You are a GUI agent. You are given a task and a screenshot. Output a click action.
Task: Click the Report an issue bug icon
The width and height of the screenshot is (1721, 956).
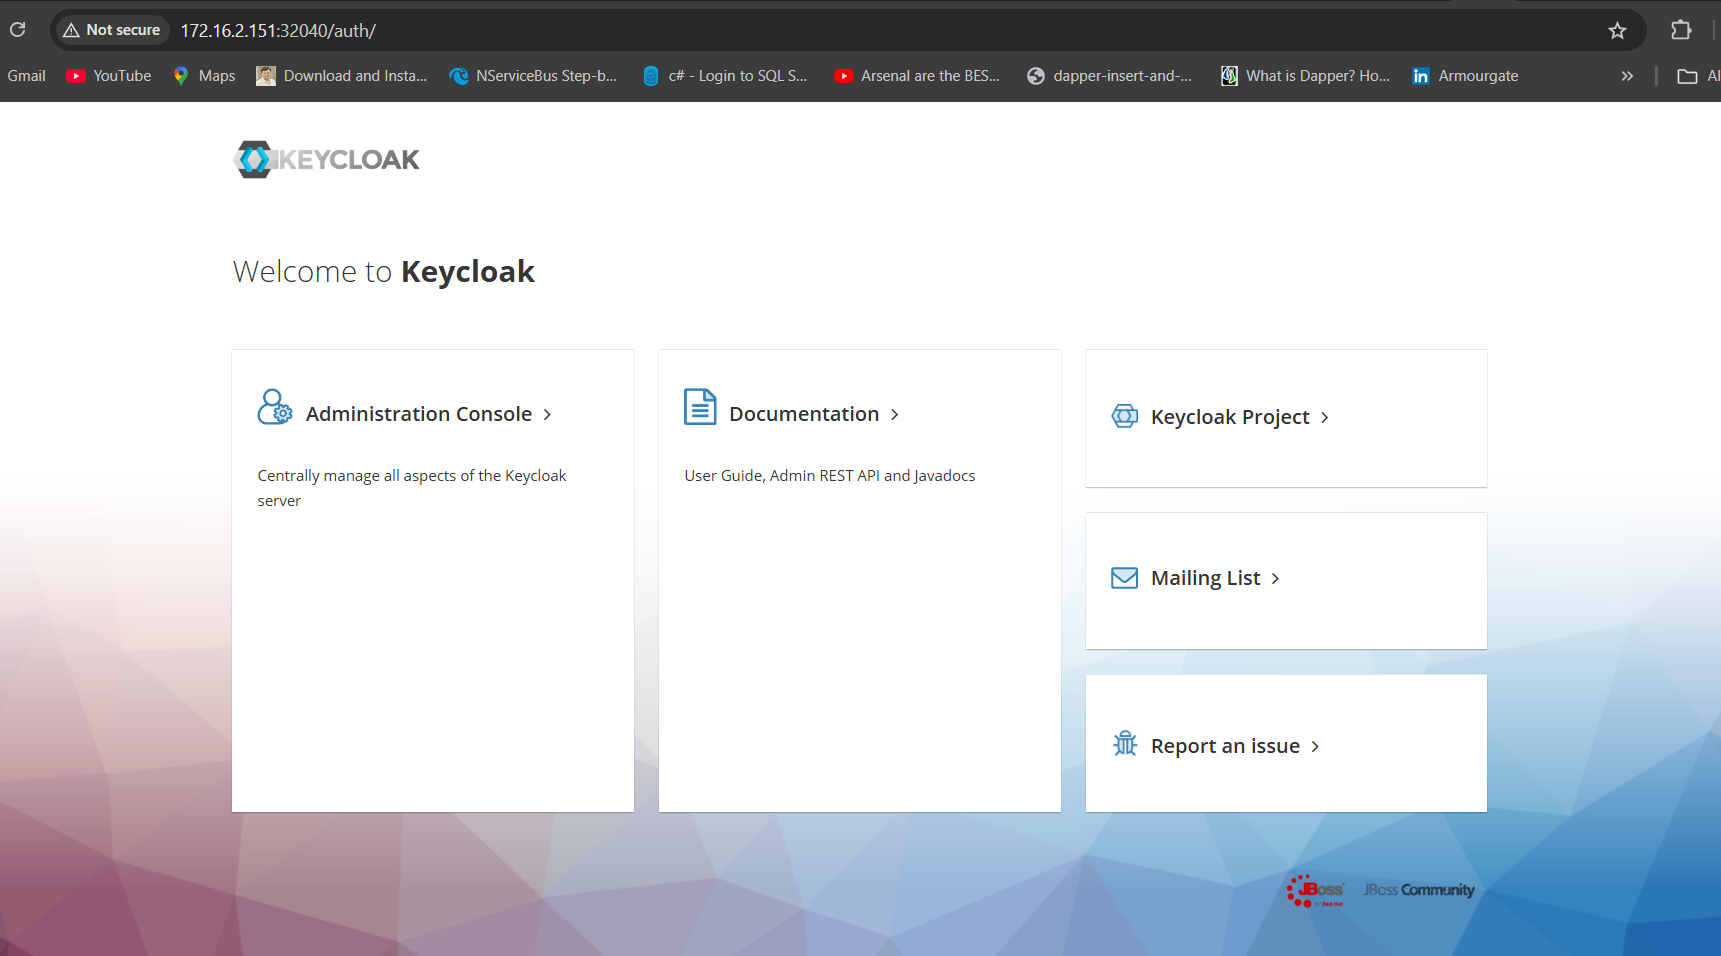(x=1125, y=743)
